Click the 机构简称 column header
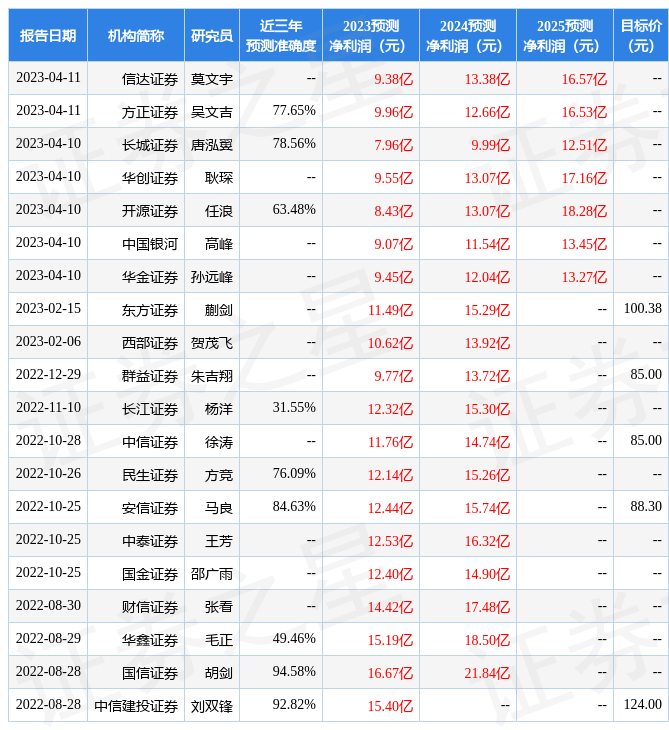 (136, 35)
